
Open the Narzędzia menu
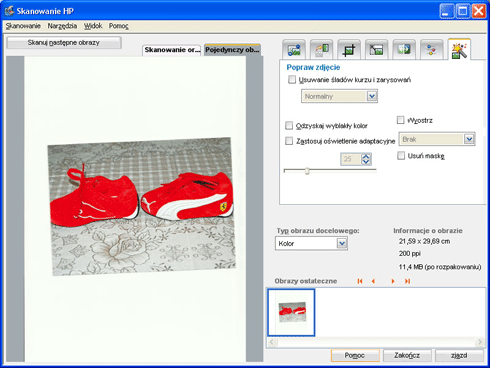[x=62, y=26]
